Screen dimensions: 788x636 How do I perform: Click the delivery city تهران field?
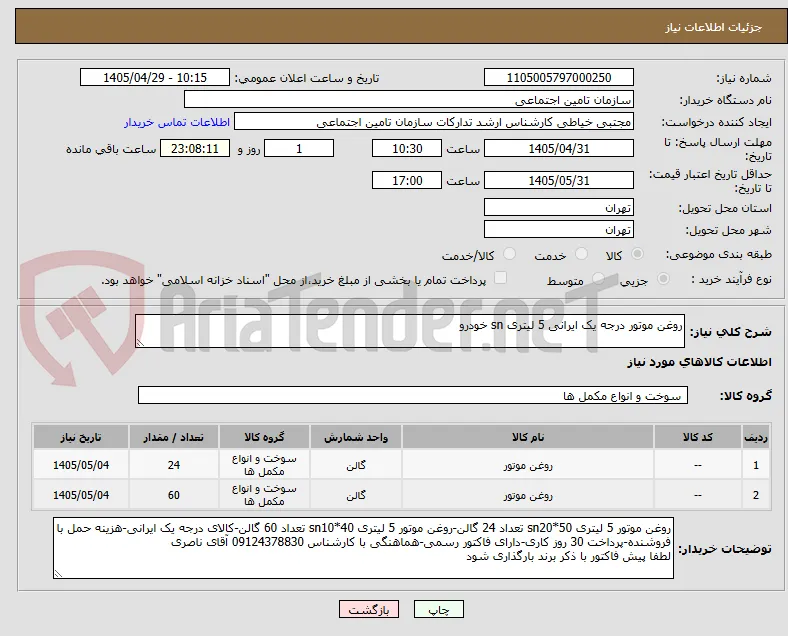pyautogui.click(x=559, y=230)
